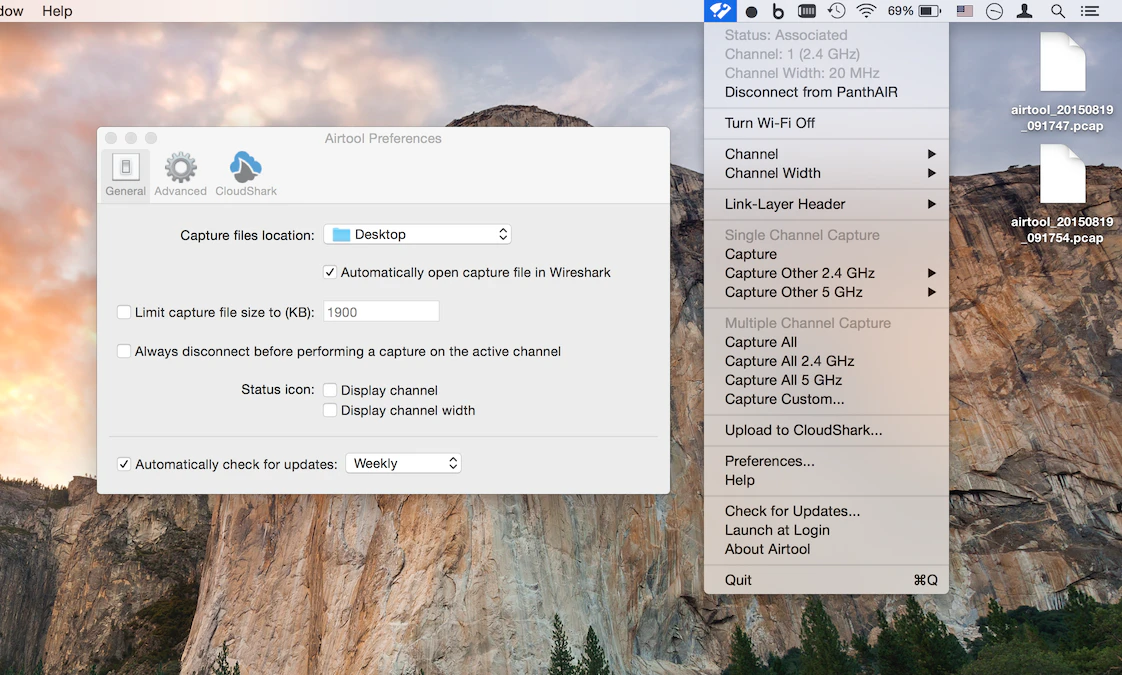Click the letter b menu bar icon
Screen dimensions: 1122x675
tap(778, 11)
